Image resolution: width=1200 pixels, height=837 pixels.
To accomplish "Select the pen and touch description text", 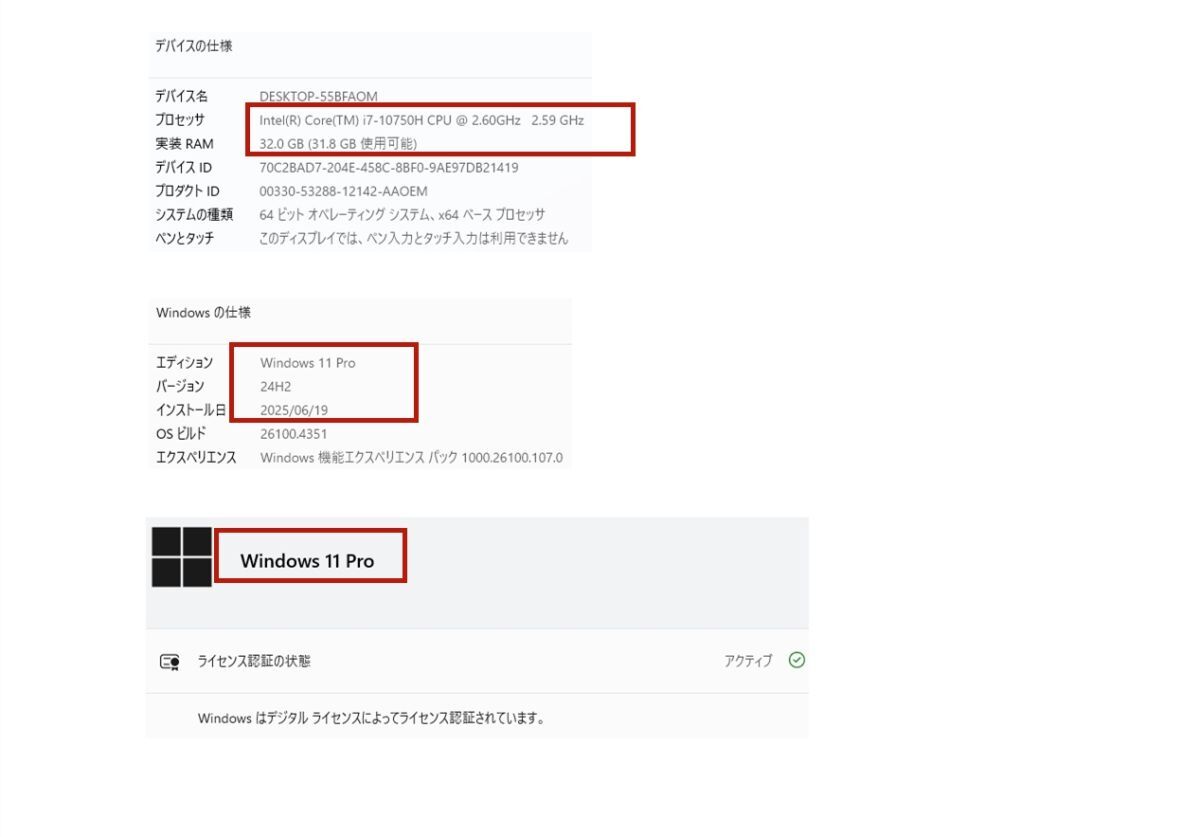I will [x=413, y=239].
